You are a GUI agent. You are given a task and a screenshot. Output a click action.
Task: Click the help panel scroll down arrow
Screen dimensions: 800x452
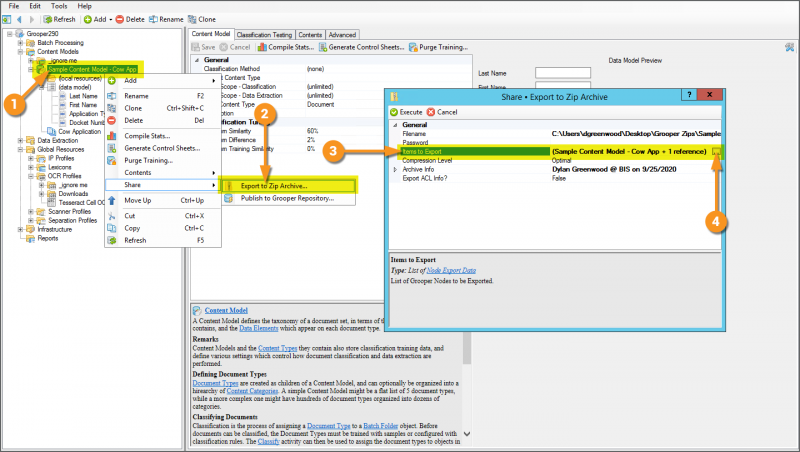pyautogui.click(x=466, y=434)
